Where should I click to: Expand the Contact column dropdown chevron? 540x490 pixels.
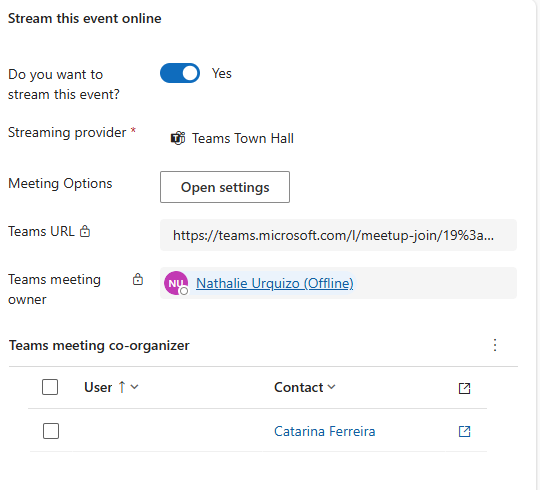(x=331, y=387)
